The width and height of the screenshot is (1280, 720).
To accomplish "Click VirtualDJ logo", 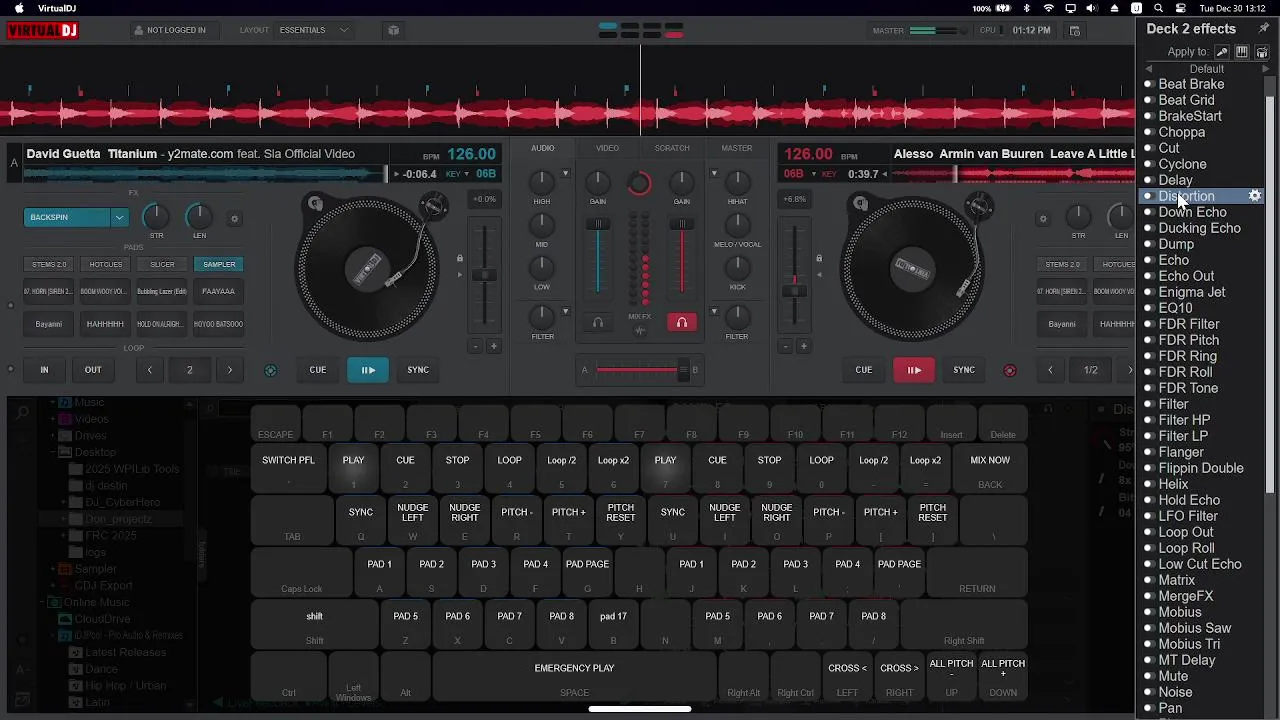I will coord(43,30).
